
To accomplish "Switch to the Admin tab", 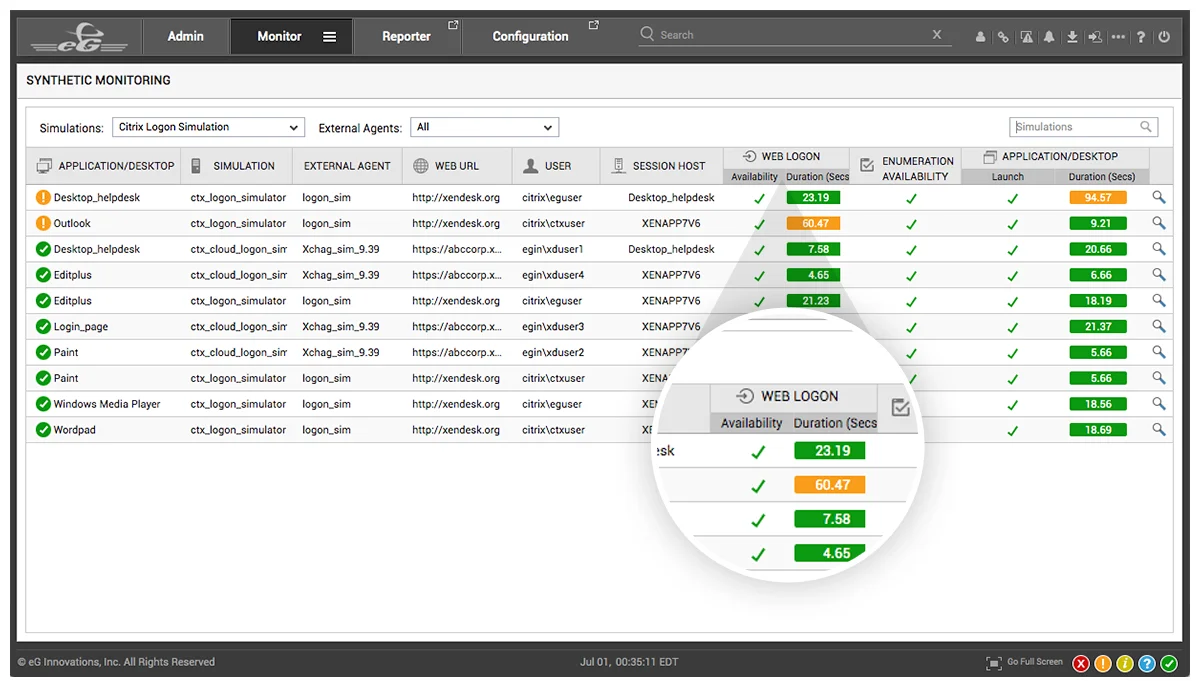I will tap(185, 36).
